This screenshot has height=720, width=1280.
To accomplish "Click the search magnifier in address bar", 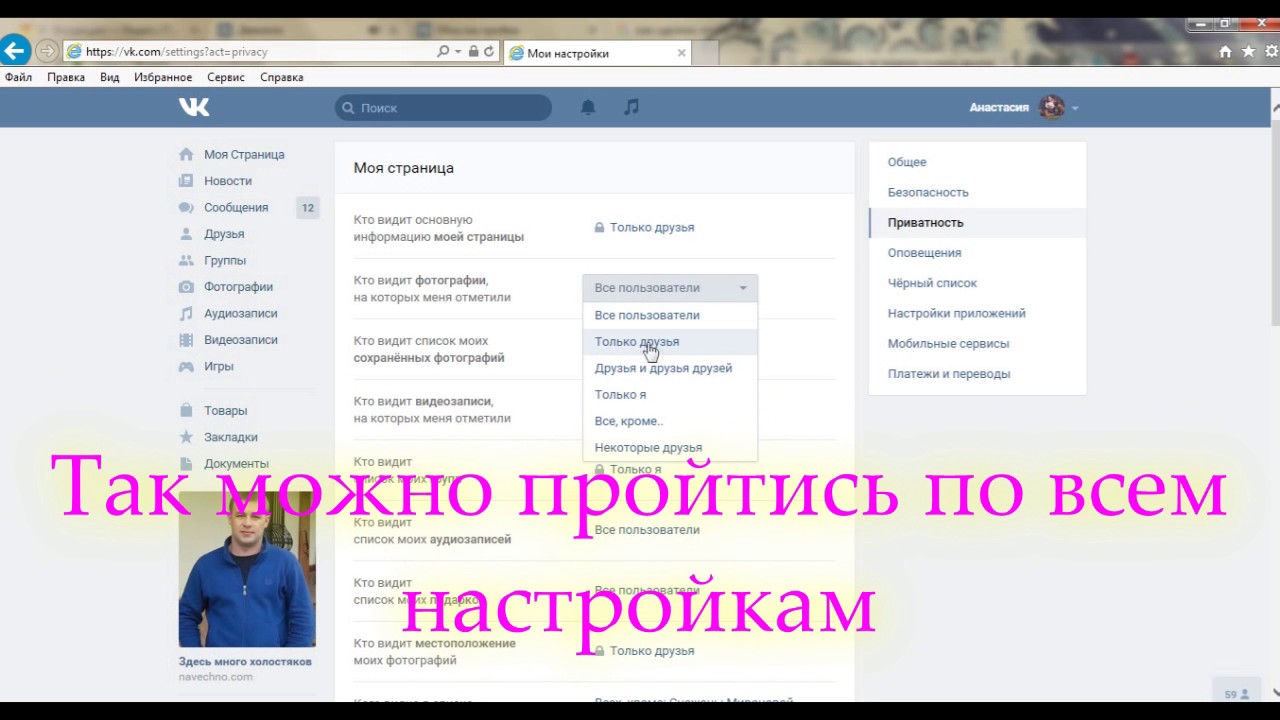I will [443, 51].
